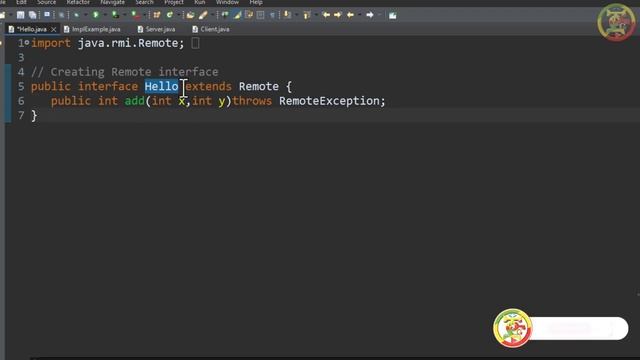Open dropdown arrow beside Debug icon
Screen dimensions: 640x360
(86, 15)
